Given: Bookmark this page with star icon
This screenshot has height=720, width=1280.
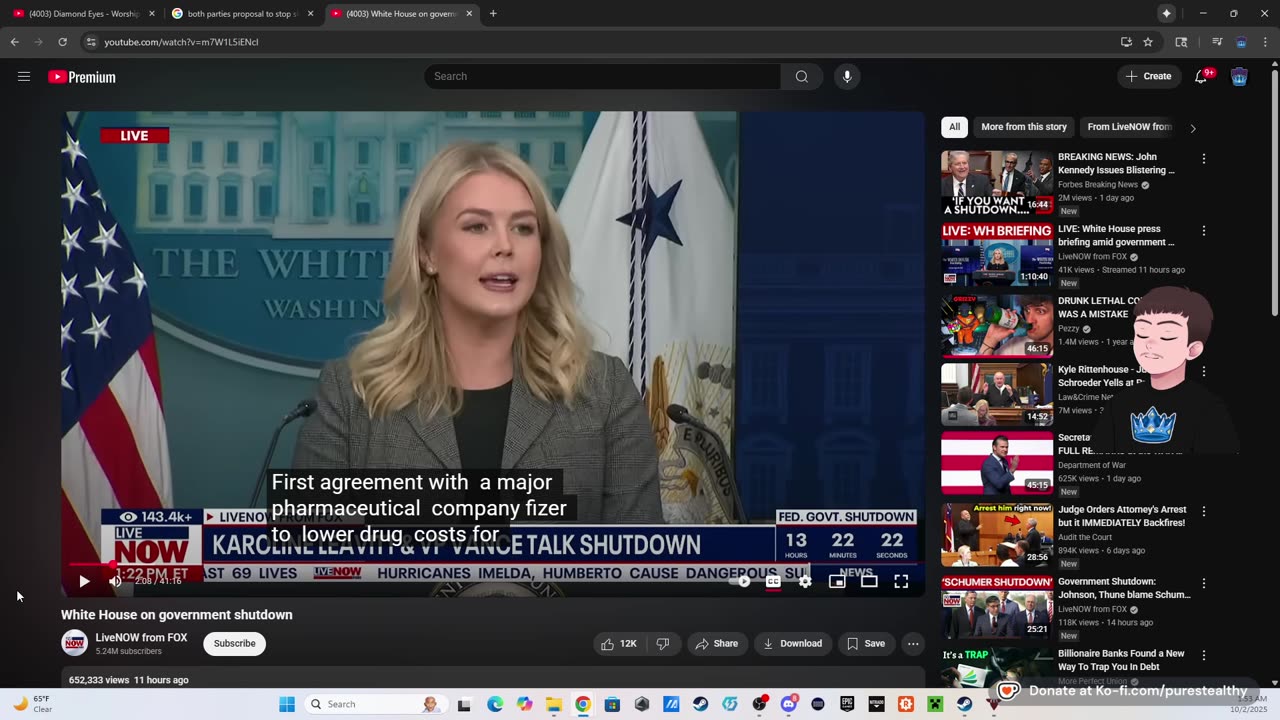Looking at the screenshot, I should tap(1148, 42).
